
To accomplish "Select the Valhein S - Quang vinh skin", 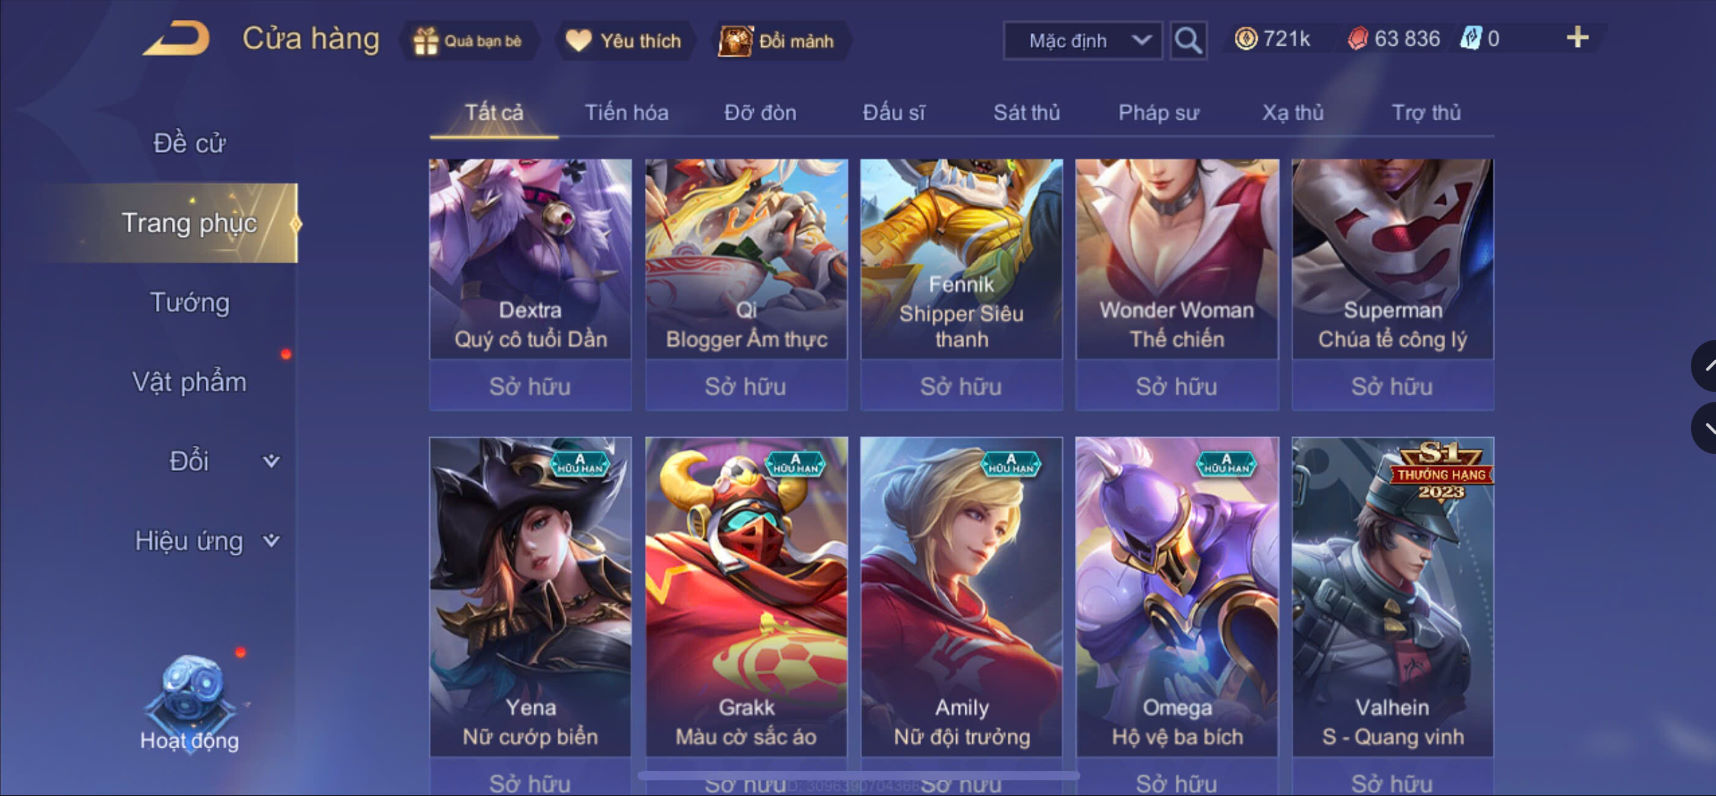I will click(1392, 596).
